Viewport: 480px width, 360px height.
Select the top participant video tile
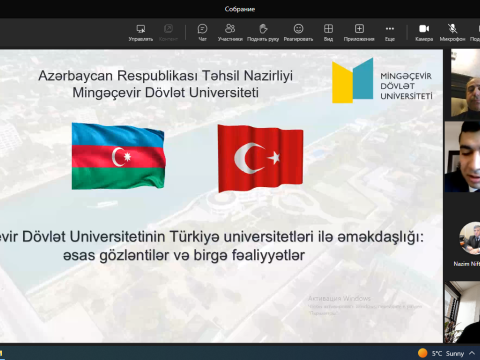click(x=465, y=83)
